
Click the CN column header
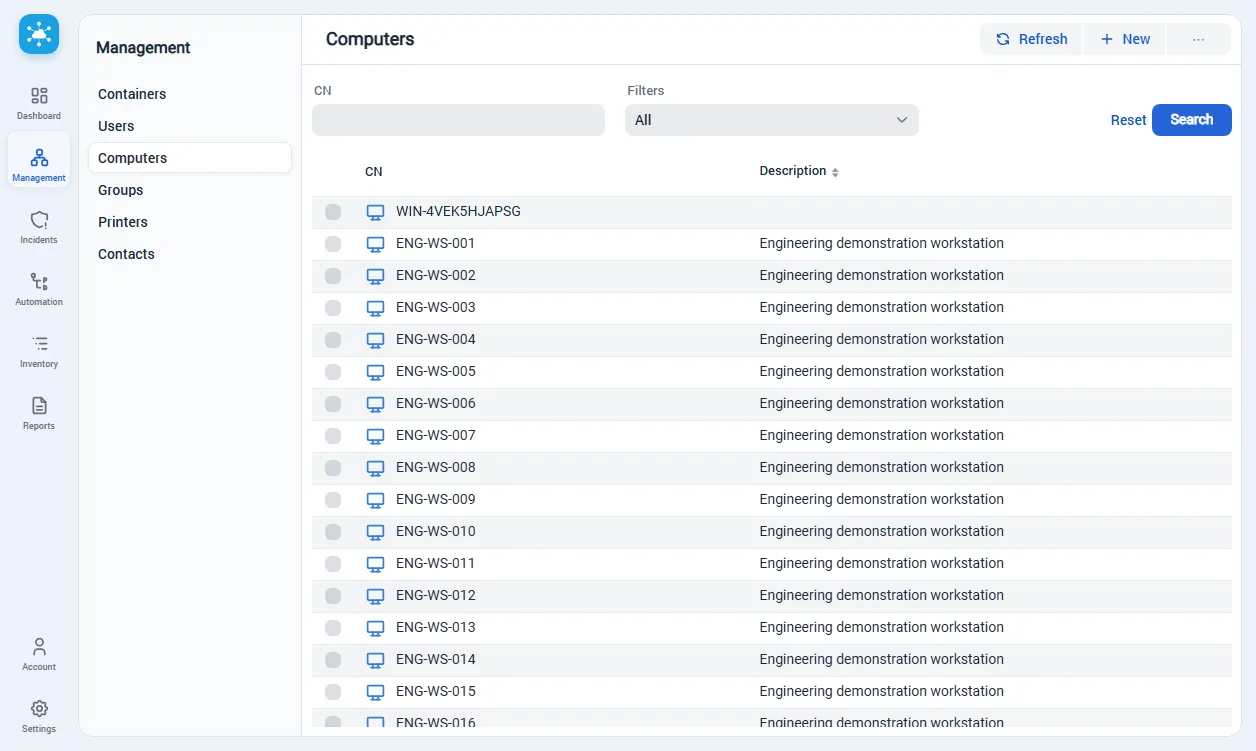pos(373,172)
